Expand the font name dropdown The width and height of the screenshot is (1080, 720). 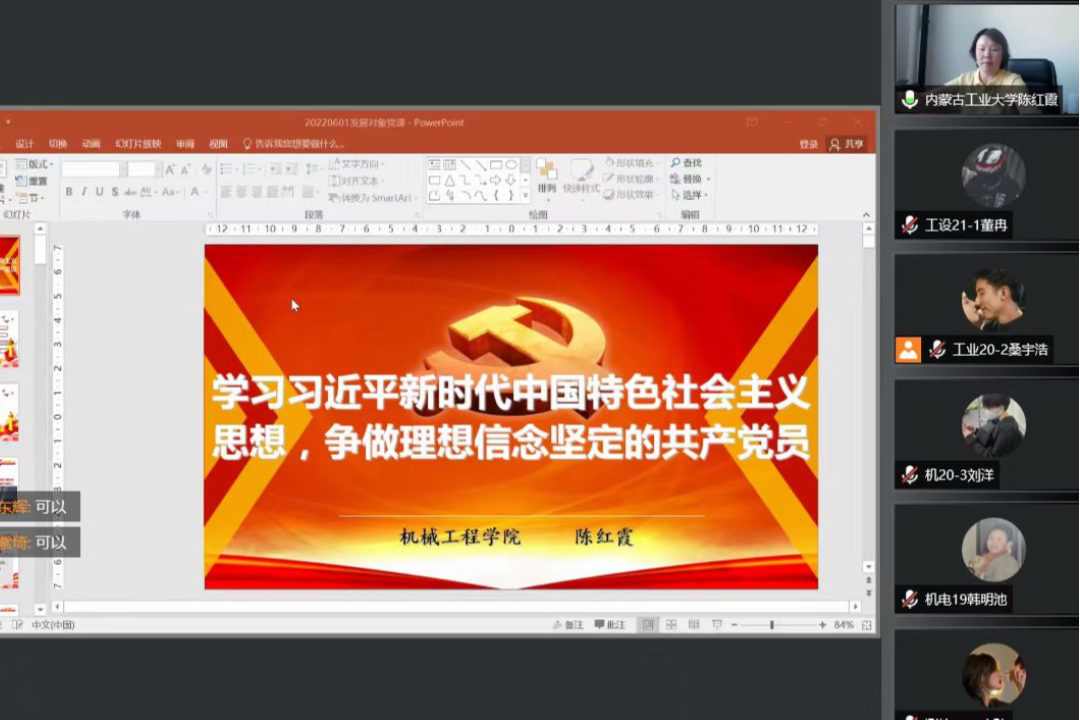(123, 169)
